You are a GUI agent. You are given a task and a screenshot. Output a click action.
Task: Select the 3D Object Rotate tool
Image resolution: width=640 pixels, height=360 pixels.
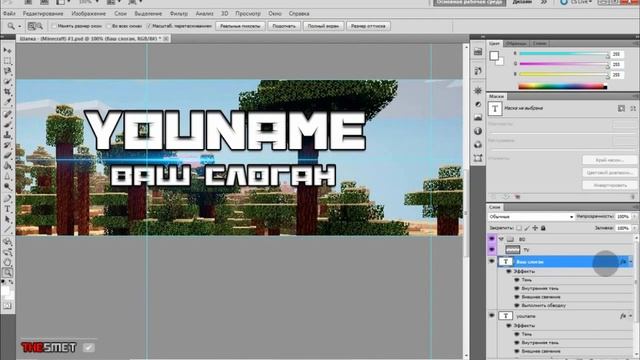click(x=7, y=242)
